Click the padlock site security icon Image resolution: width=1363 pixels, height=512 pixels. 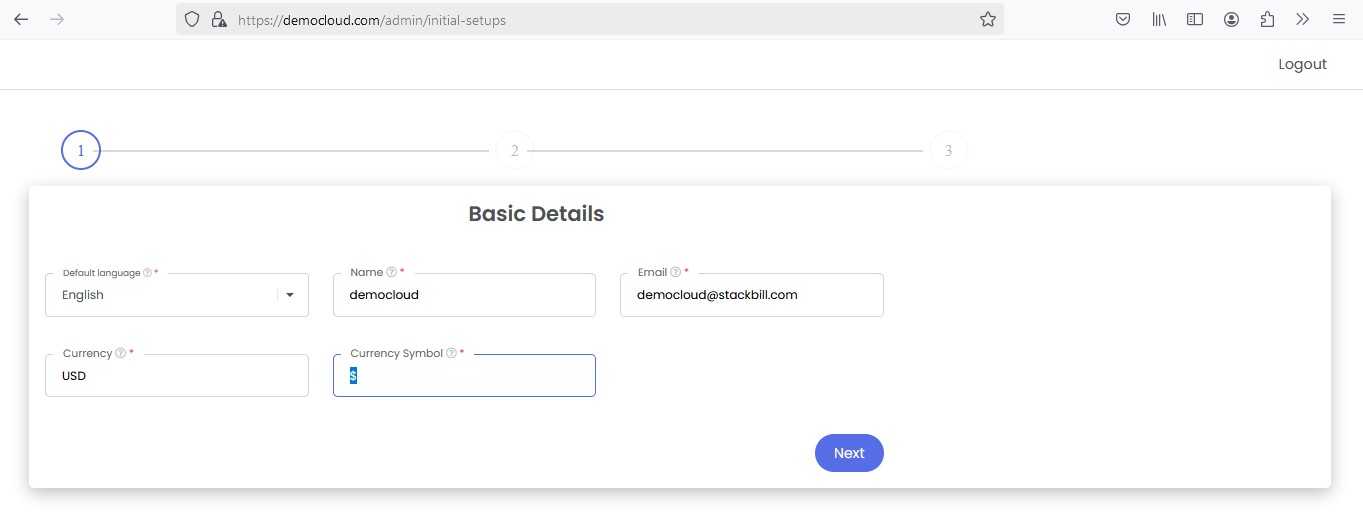pyautogui.click(x=219, y=19)
